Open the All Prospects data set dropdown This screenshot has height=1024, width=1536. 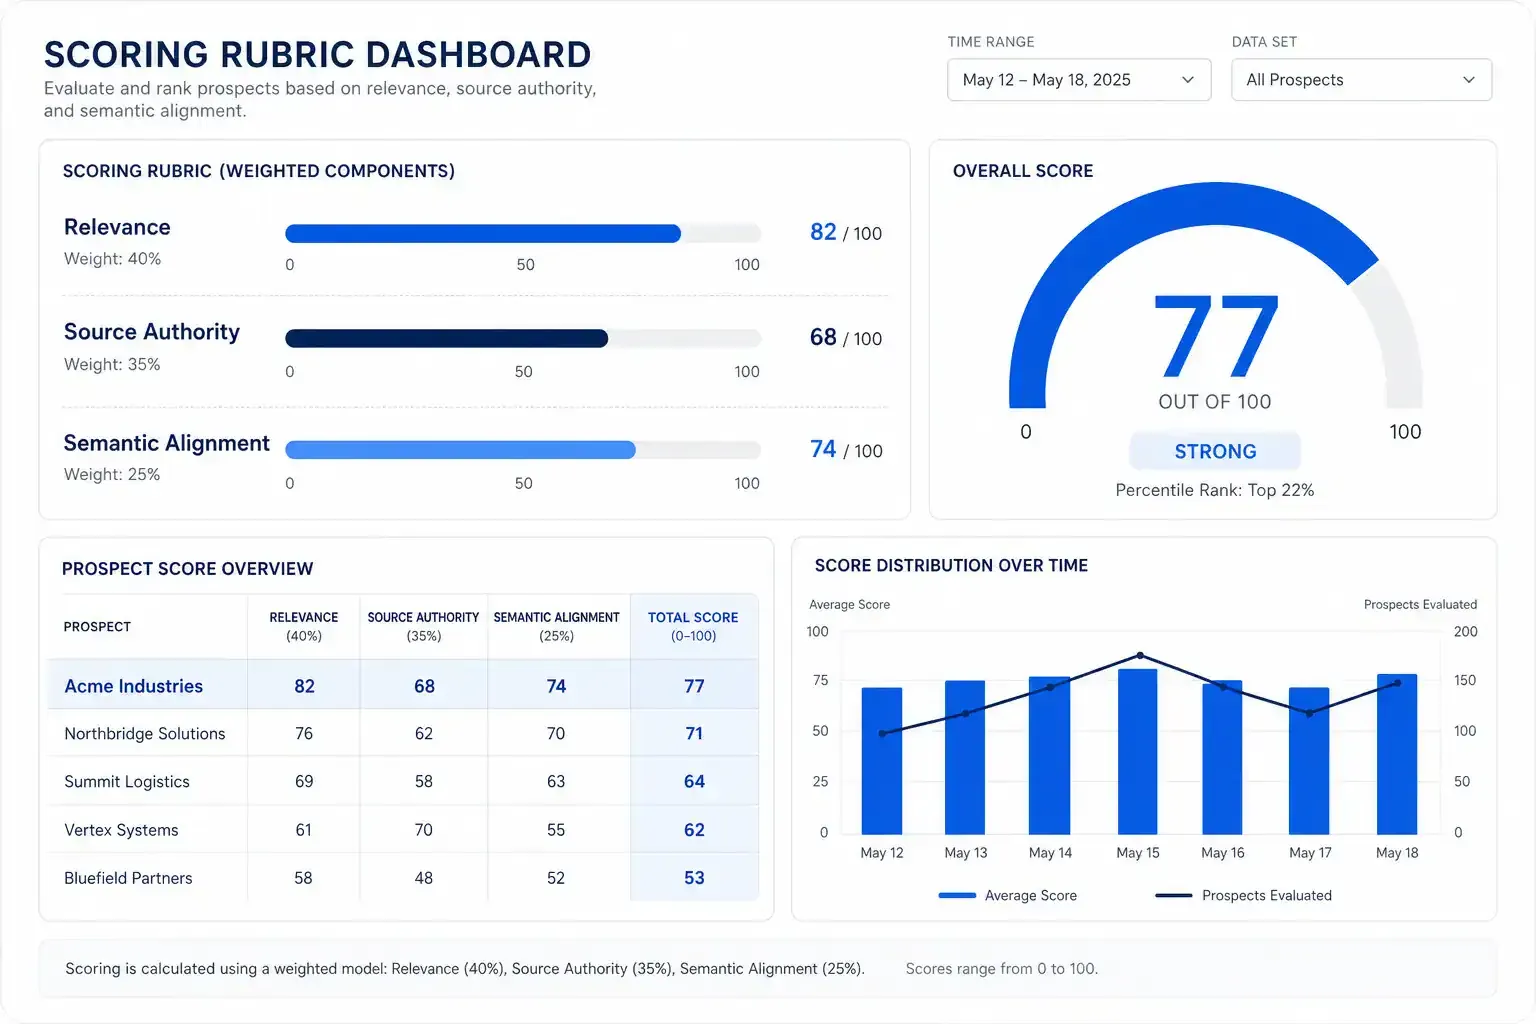coord(1361,80)
